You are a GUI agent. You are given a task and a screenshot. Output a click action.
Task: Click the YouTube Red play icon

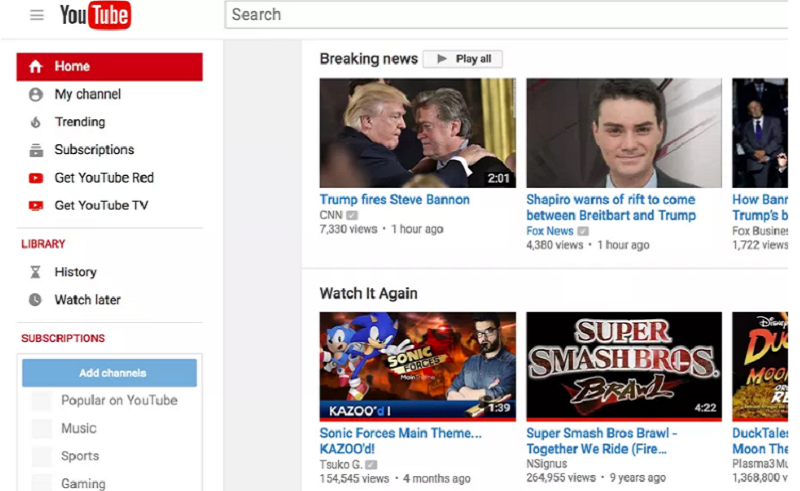36,178
